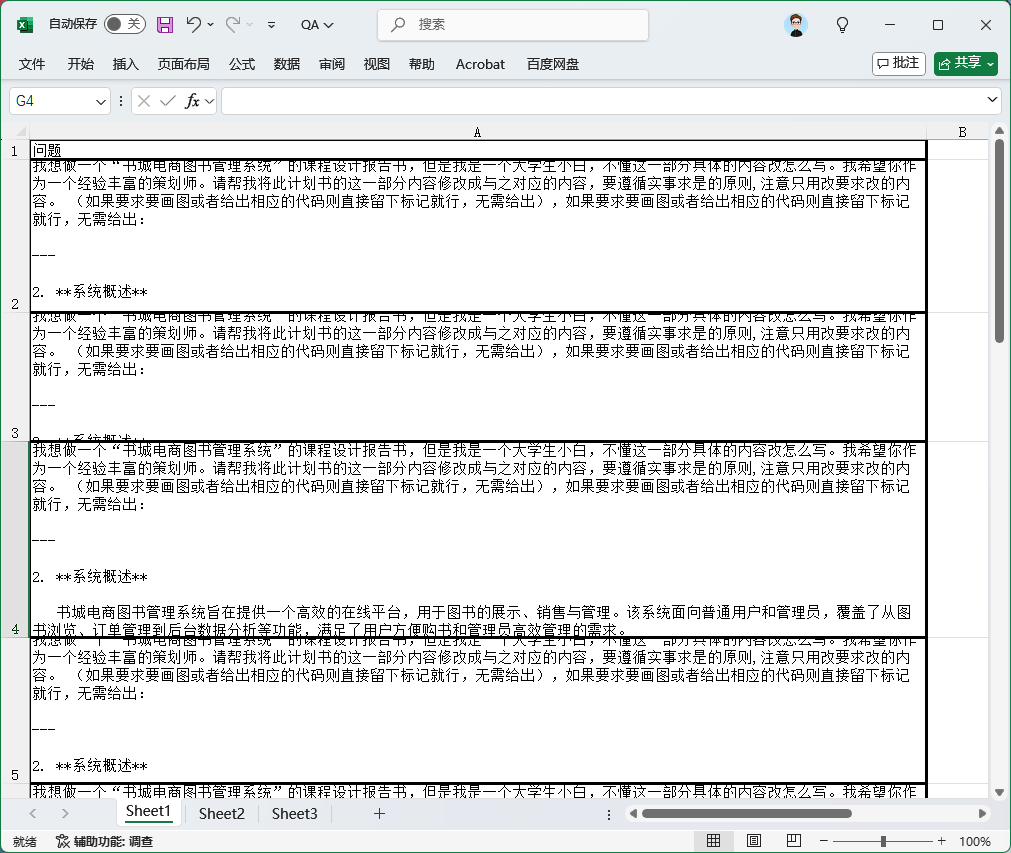Open the QA file name dropdown
The image size is (1011, 853).
[x=317, y=25]
